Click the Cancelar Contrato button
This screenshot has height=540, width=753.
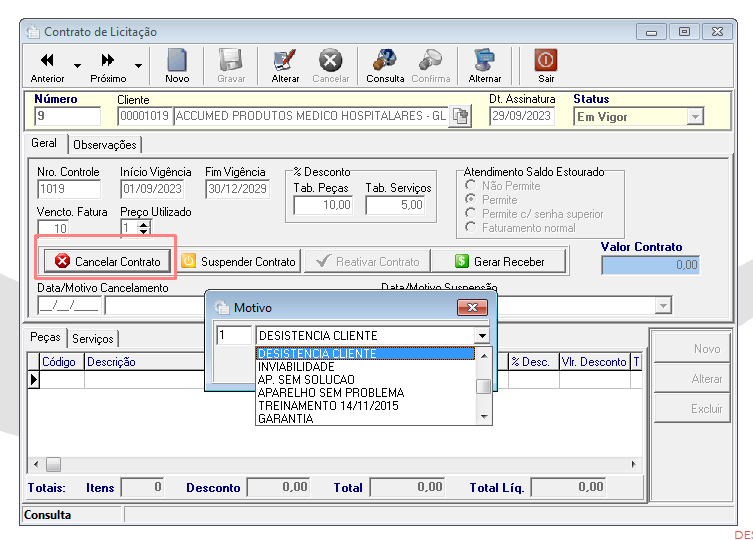108,261
